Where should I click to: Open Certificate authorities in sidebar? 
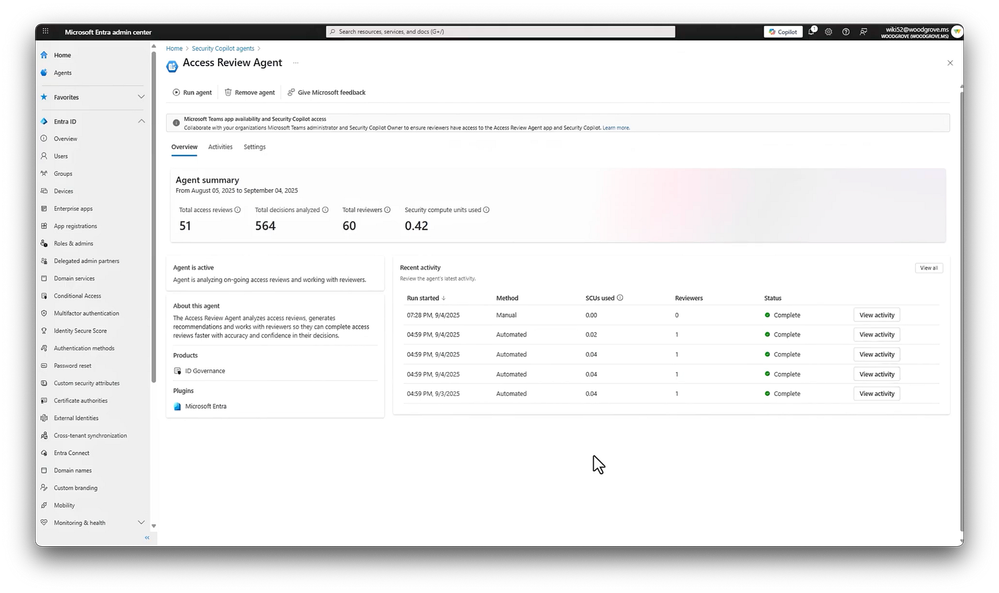(x=80, y=401)
